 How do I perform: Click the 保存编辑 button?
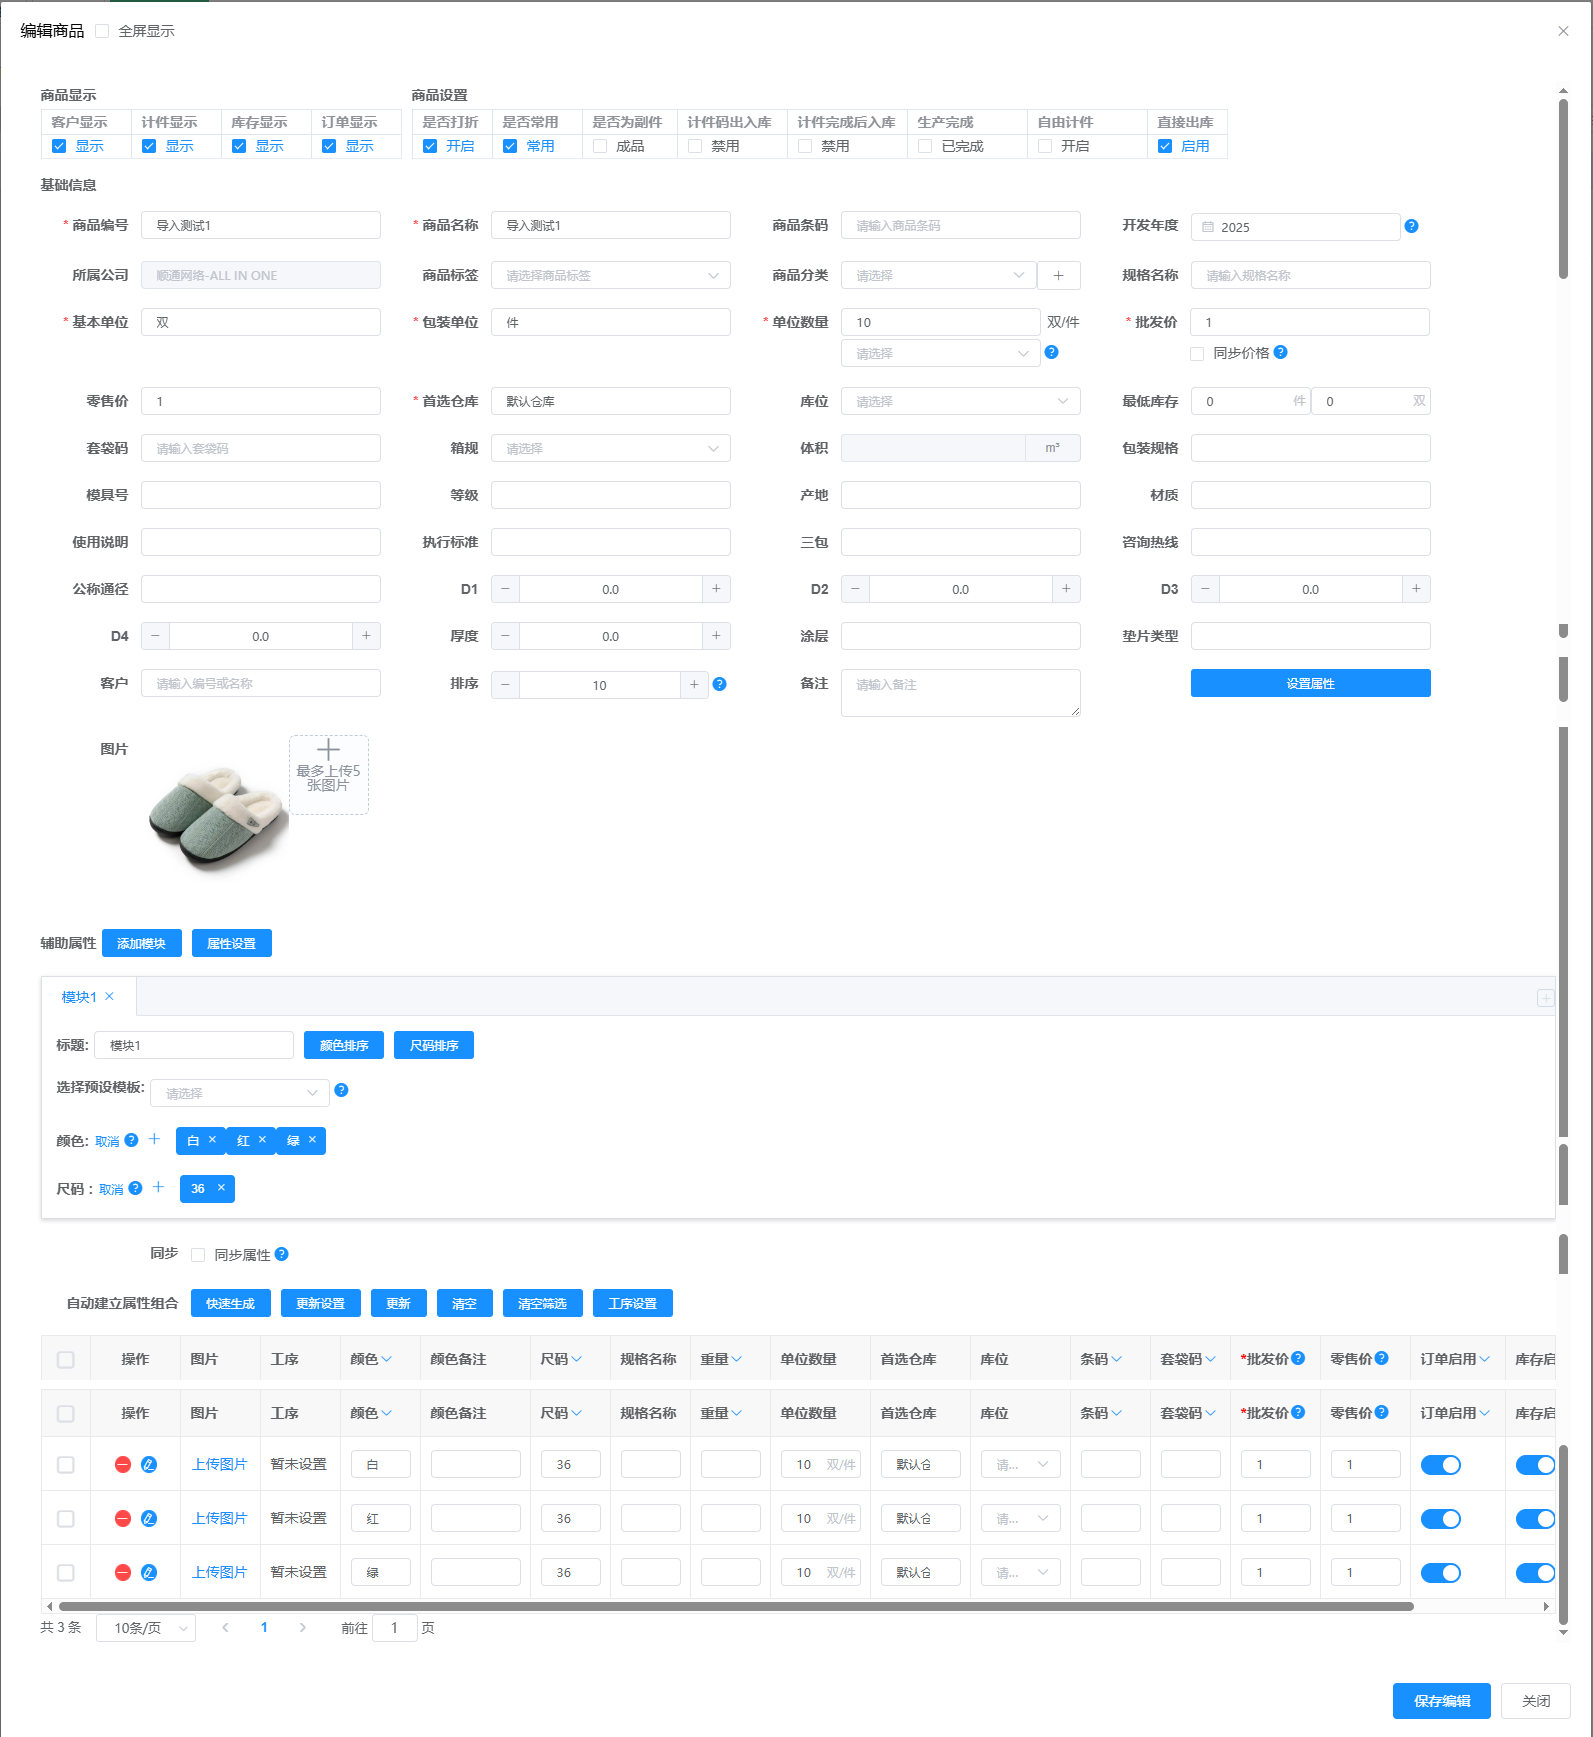click(x=1441, y=1701)
